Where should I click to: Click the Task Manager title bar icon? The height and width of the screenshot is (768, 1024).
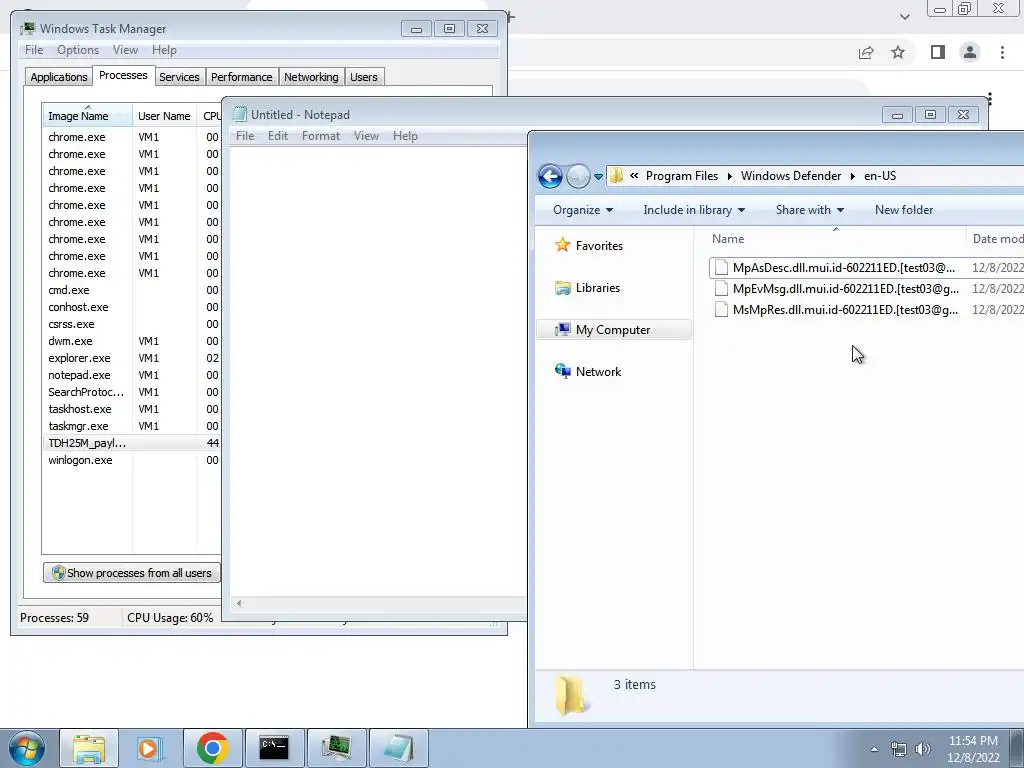[x=27, y=29]
